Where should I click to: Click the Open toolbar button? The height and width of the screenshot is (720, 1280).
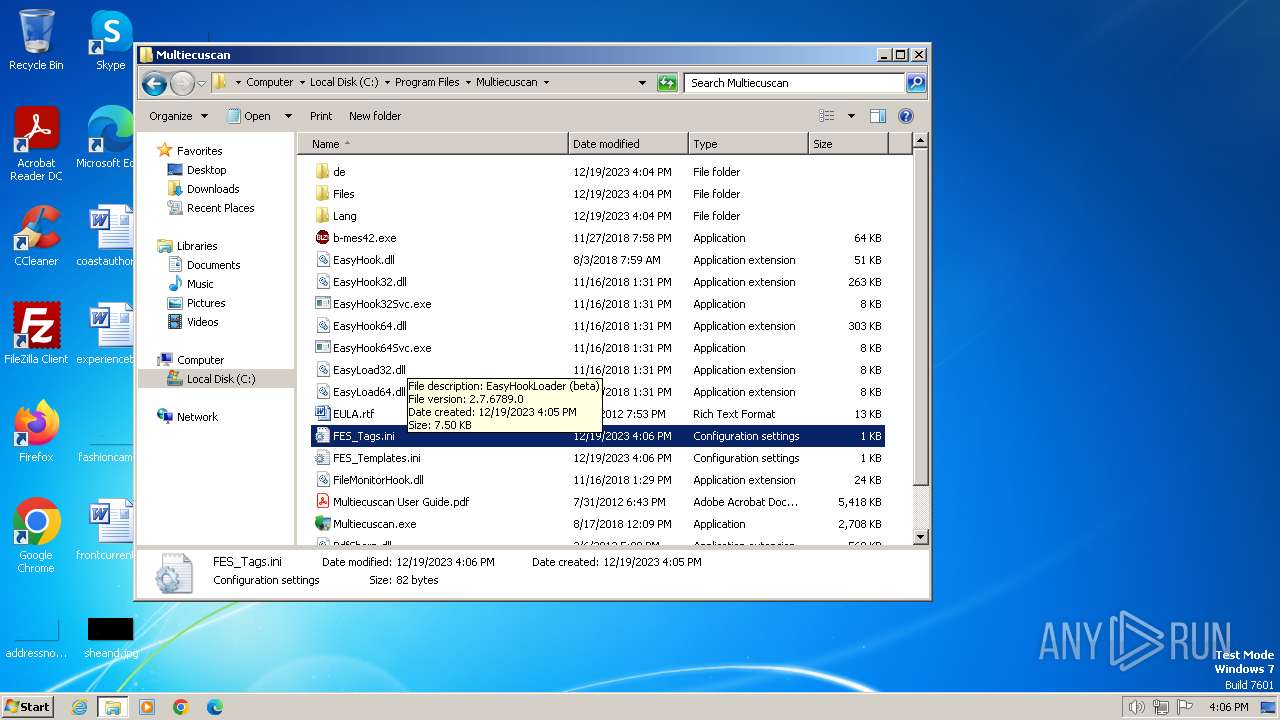point(248,116)
